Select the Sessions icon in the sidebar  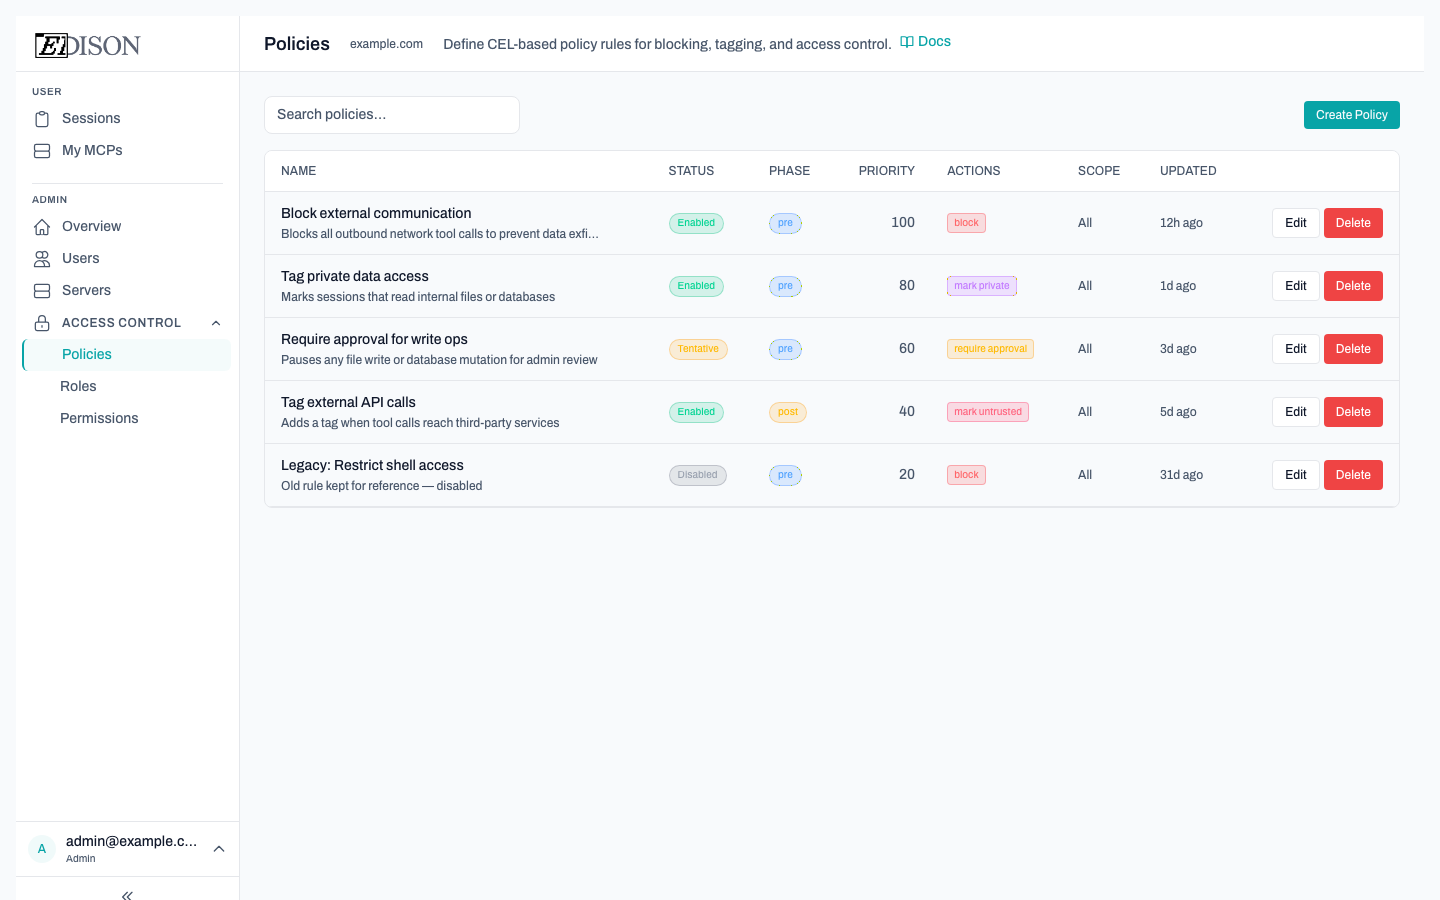41,118
